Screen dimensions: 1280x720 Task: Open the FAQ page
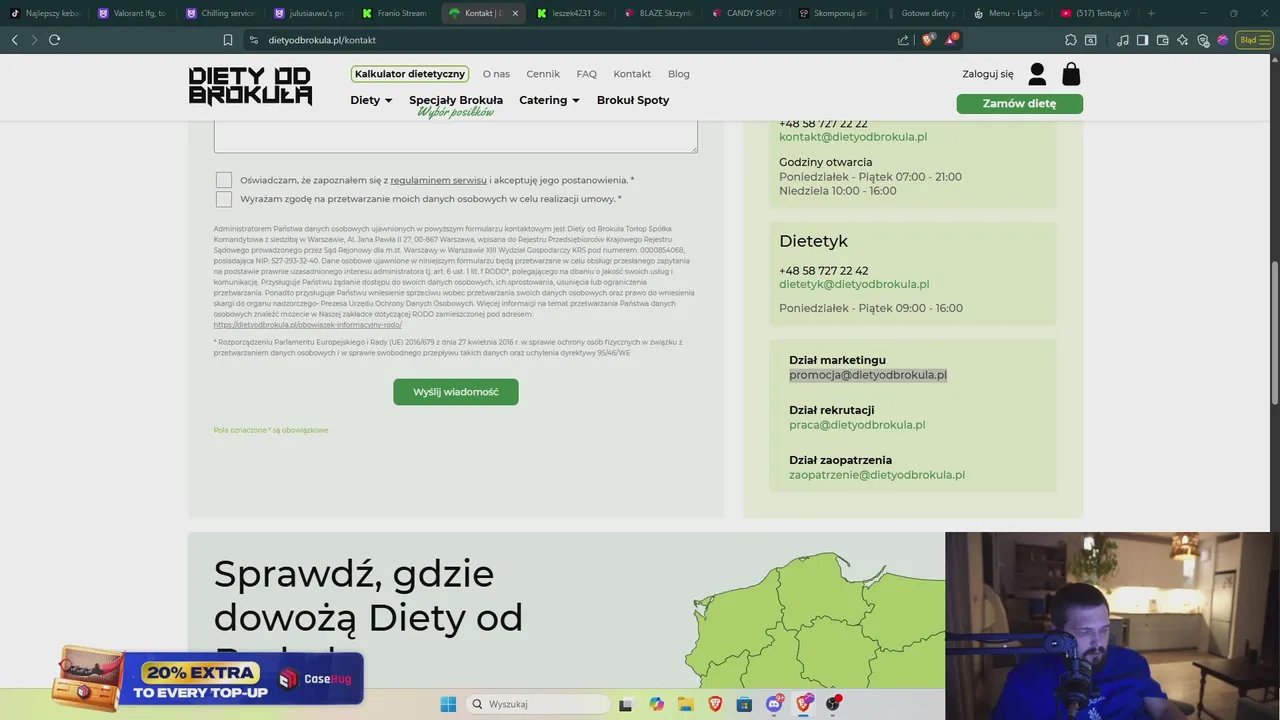[x=586, y=74]
